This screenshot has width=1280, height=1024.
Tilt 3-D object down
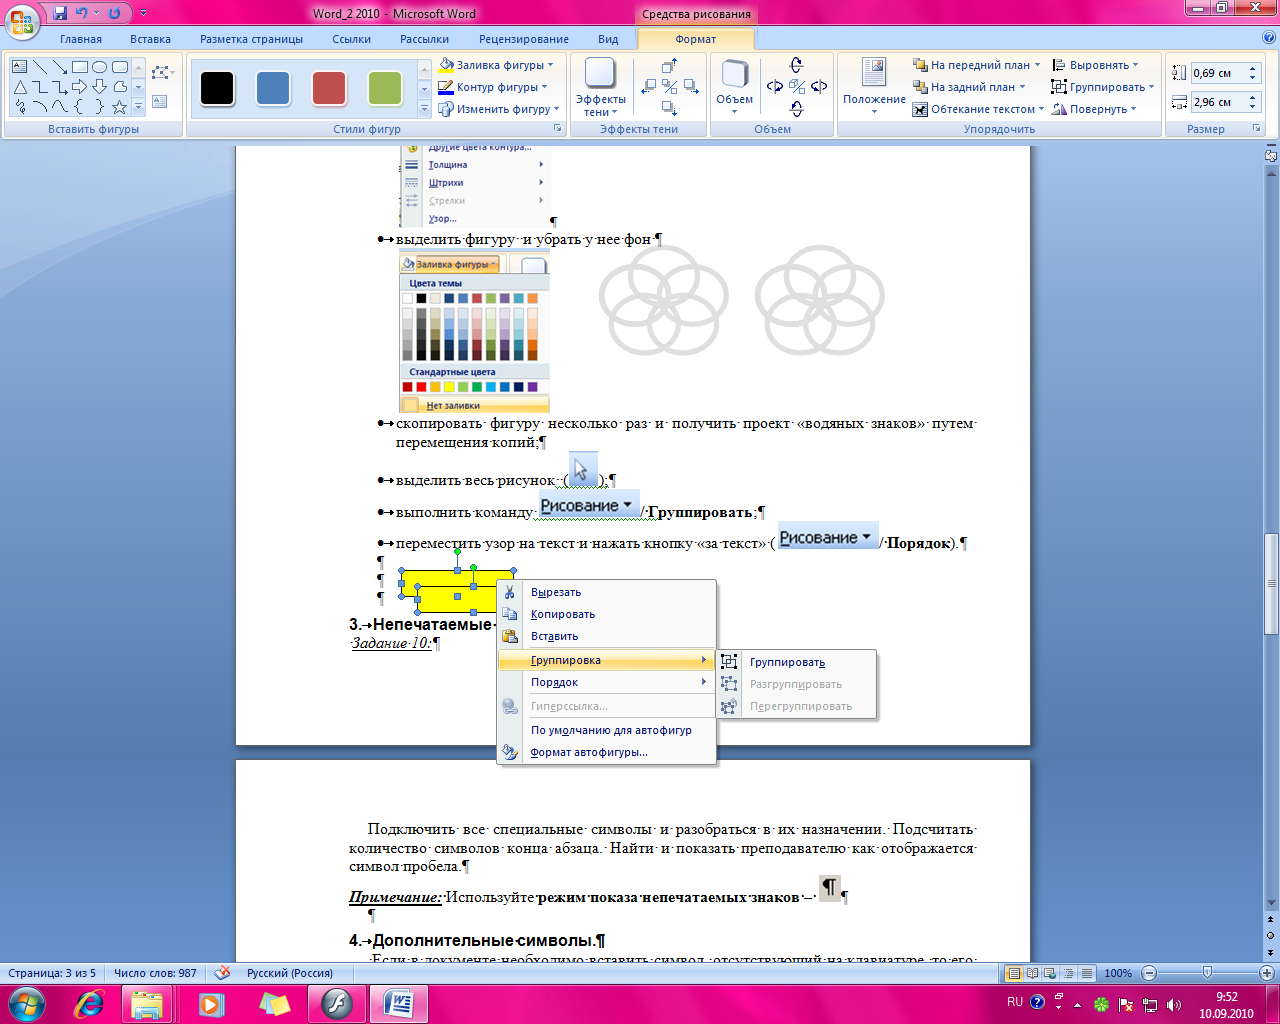tap(796, 108)
